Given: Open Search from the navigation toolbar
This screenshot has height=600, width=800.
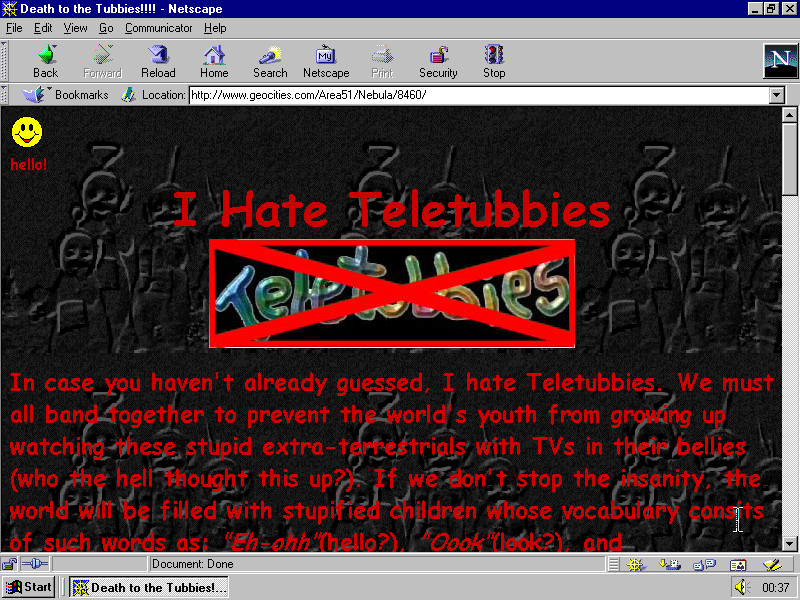Looking at the screenshot, I should [270, 62].
